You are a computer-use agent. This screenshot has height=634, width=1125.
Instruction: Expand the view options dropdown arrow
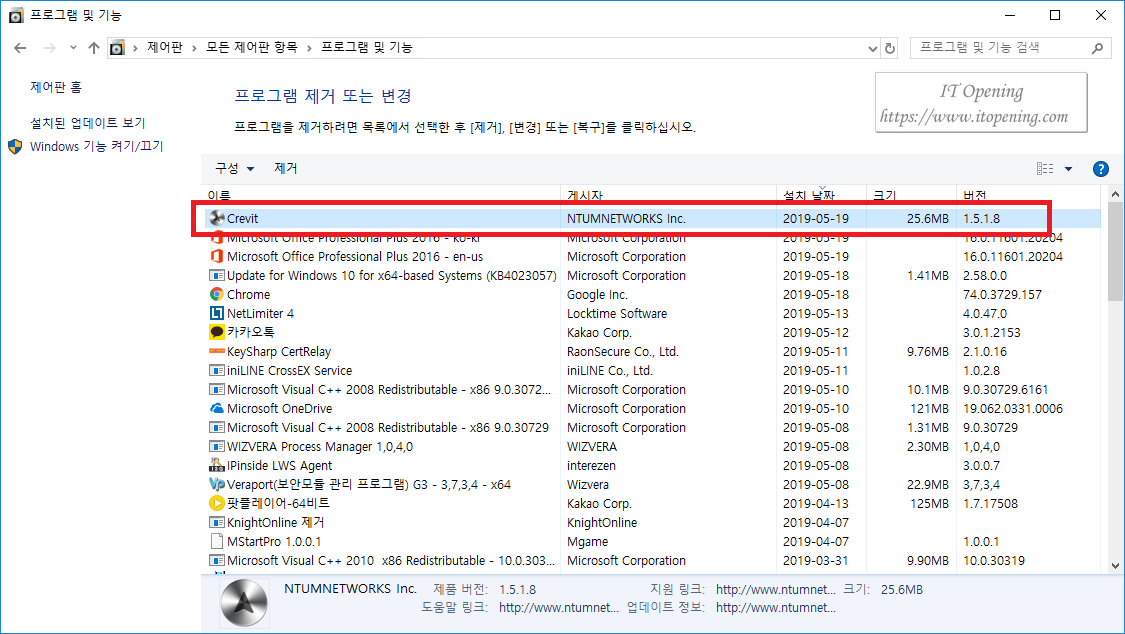pos(1068,169)
